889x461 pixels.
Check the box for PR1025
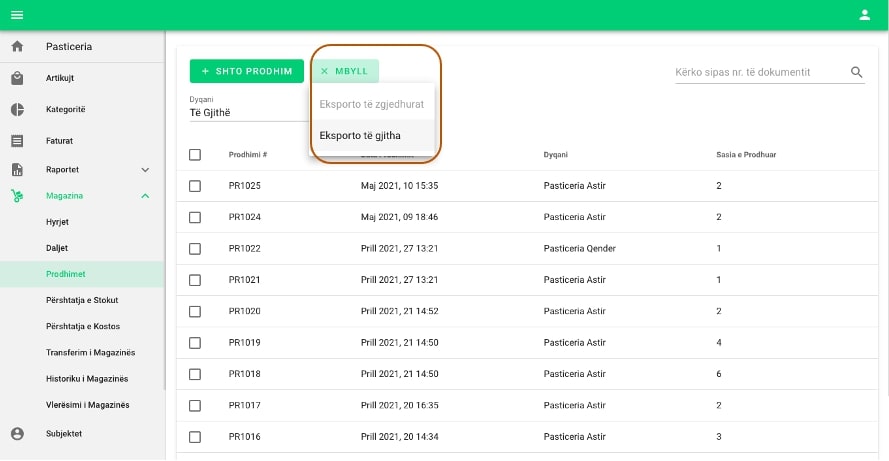[195, 186]
